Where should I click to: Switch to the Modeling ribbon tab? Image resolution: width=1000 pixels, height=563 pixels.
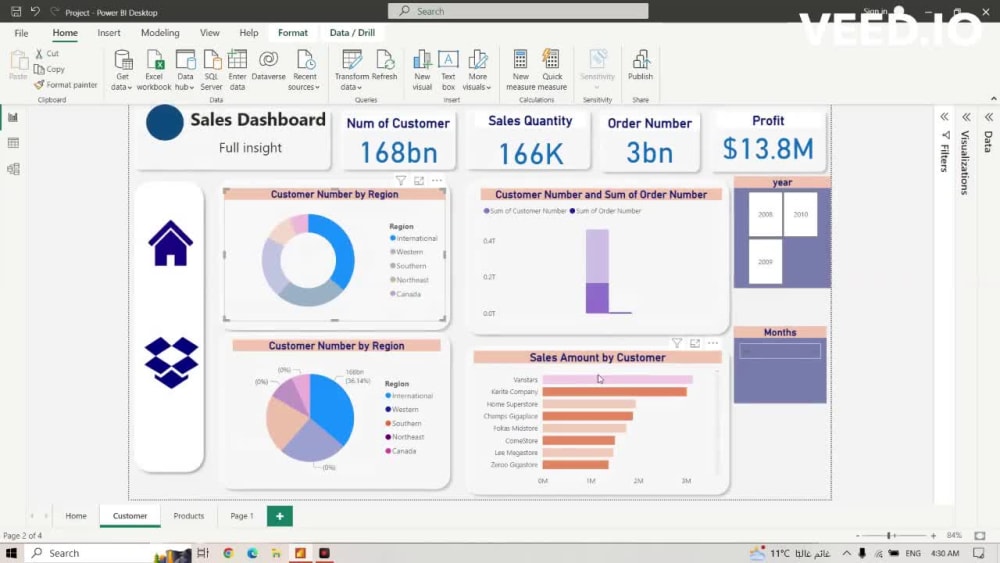(x=160, y=33)
